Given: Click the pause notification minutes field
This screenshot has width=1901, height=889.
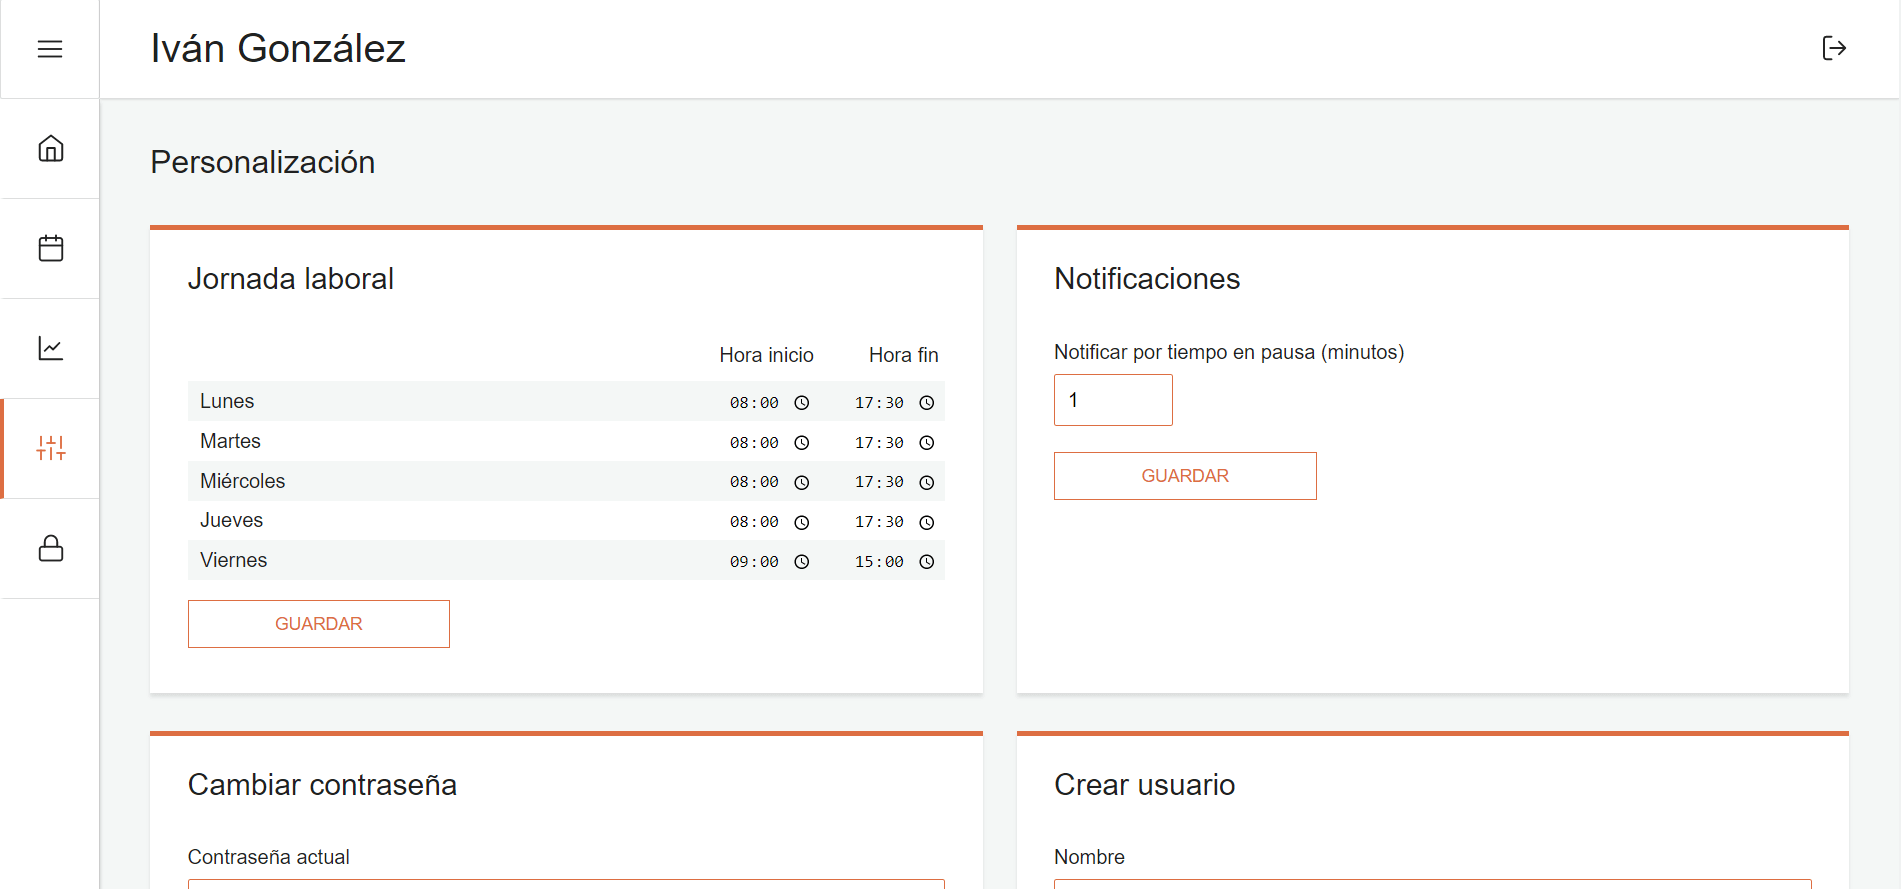Looking at the screenshot, I should pos(1113,400).
